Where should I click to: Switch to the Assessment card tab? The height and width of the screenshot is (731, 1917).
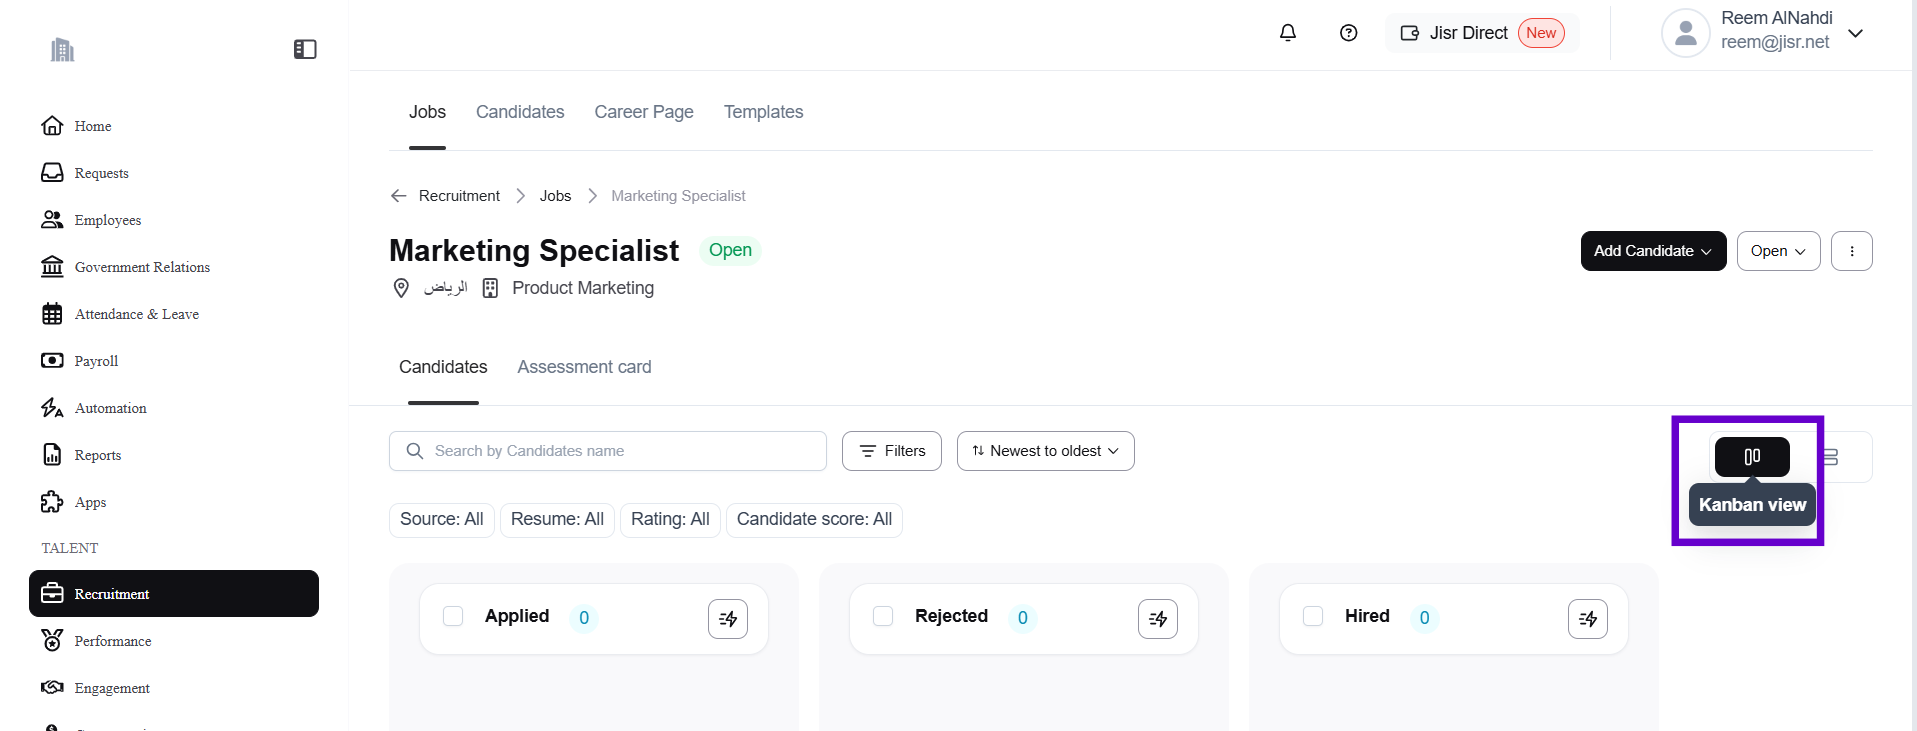[x=584, y=367]
